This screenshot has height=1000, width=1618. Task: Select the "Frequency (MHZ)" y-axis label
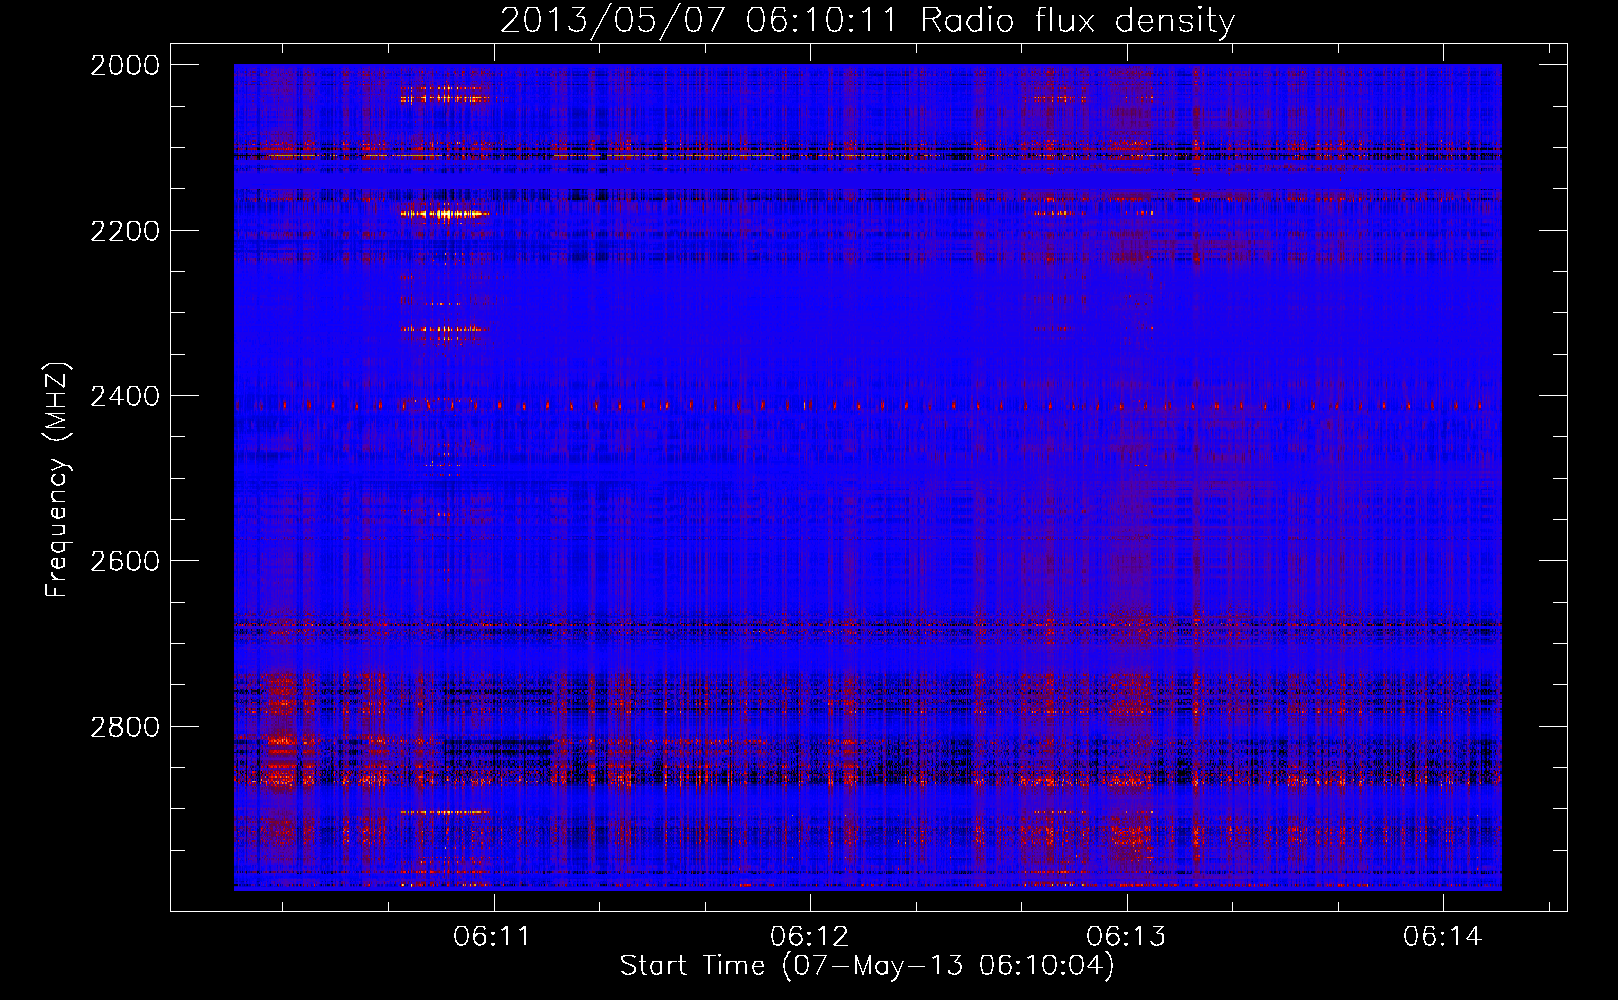coord(58,480)
